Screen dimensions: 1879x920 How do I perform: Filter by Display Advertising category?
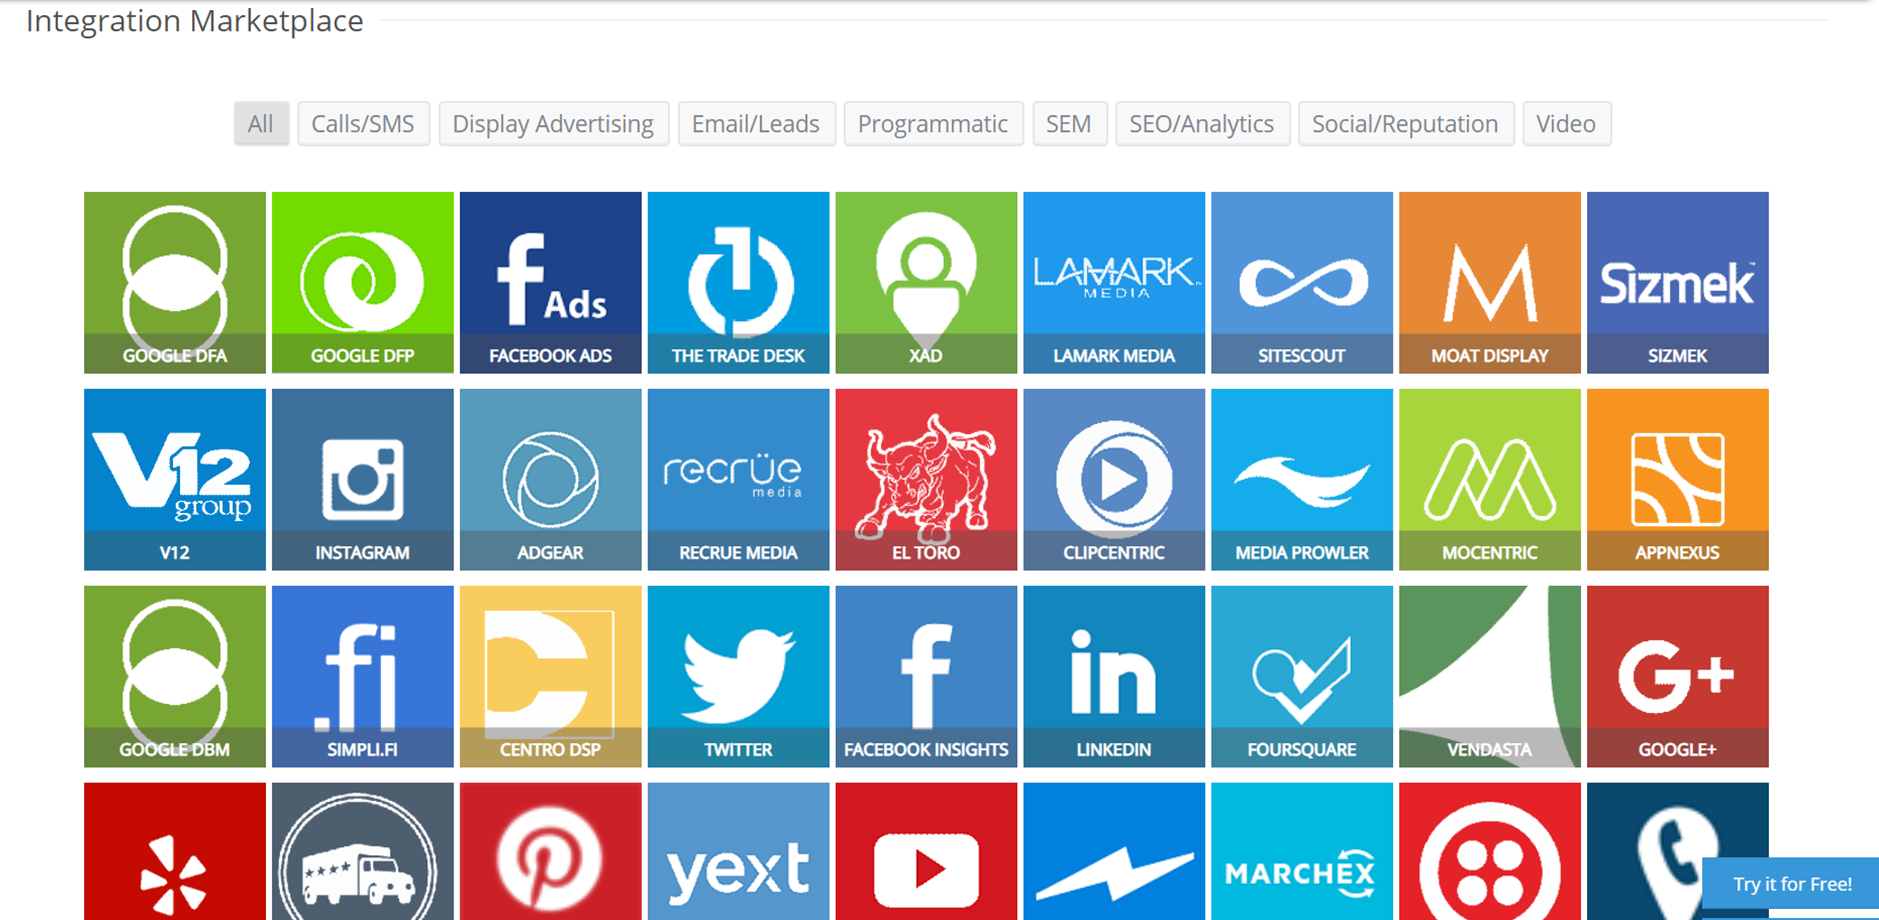[553, 124]
